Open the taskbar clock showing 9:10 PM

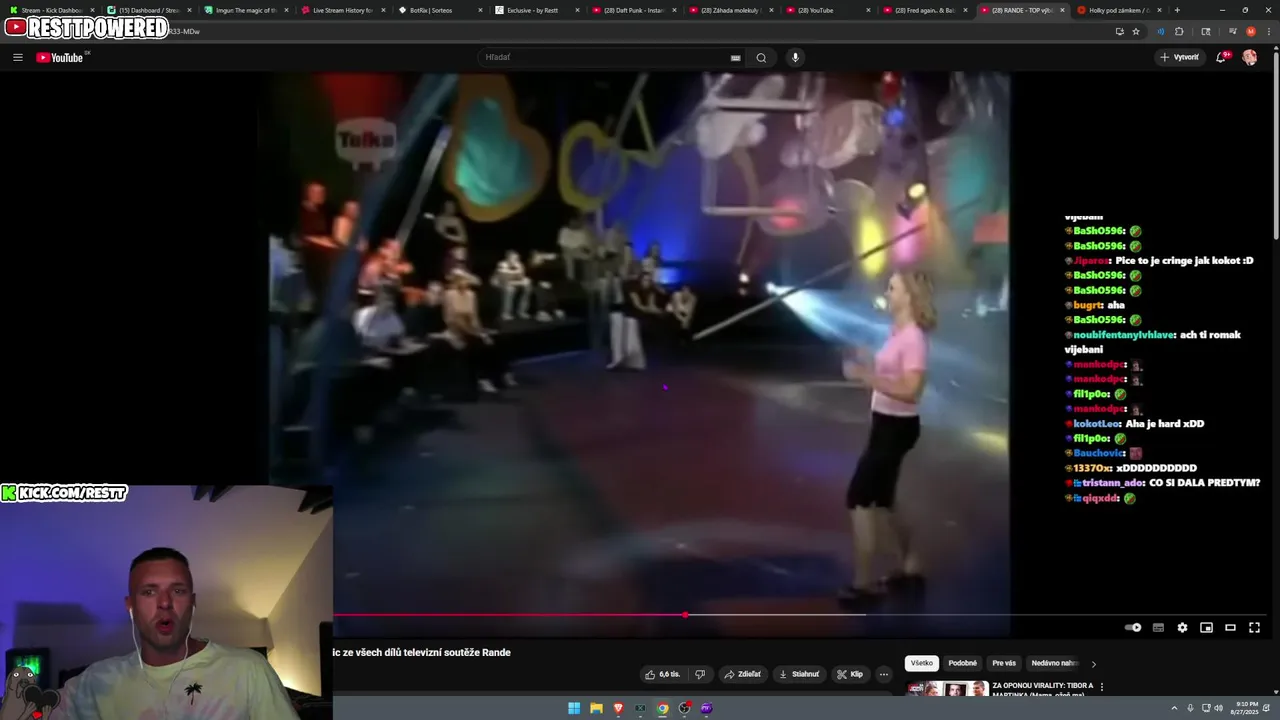pos(1246,708)
